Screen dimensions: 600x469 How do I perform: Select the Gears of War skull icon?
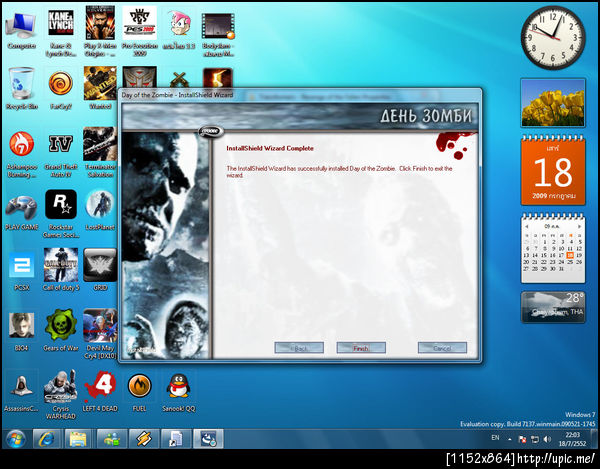(x=61, y=330)
